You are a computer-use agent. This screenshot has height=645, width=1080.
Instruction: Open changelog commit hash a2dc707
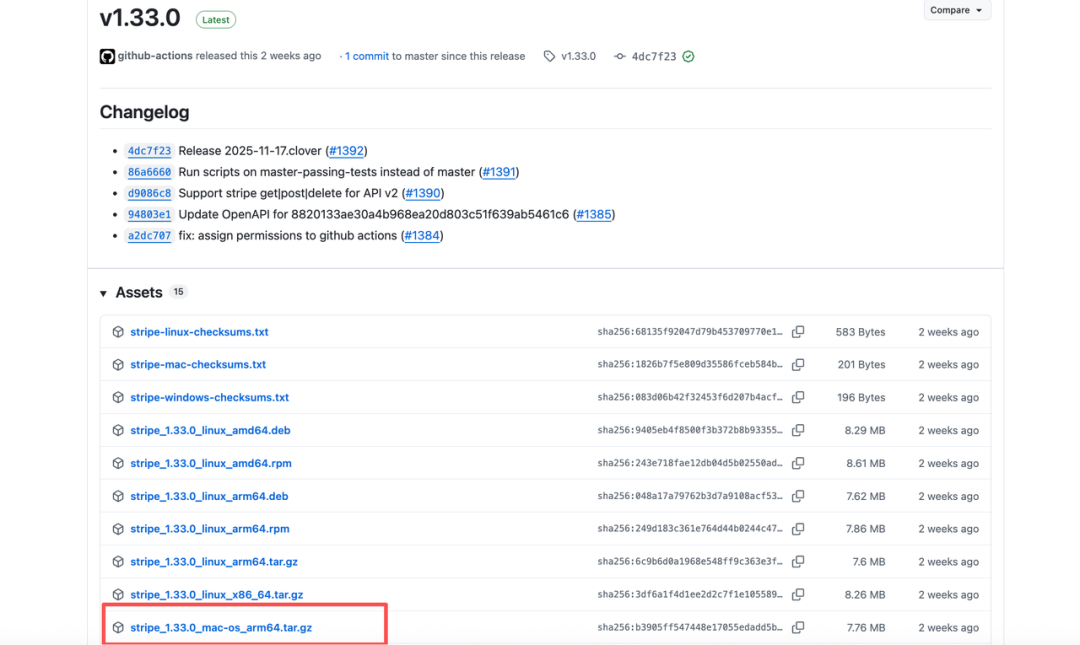[x=149, y=236]
